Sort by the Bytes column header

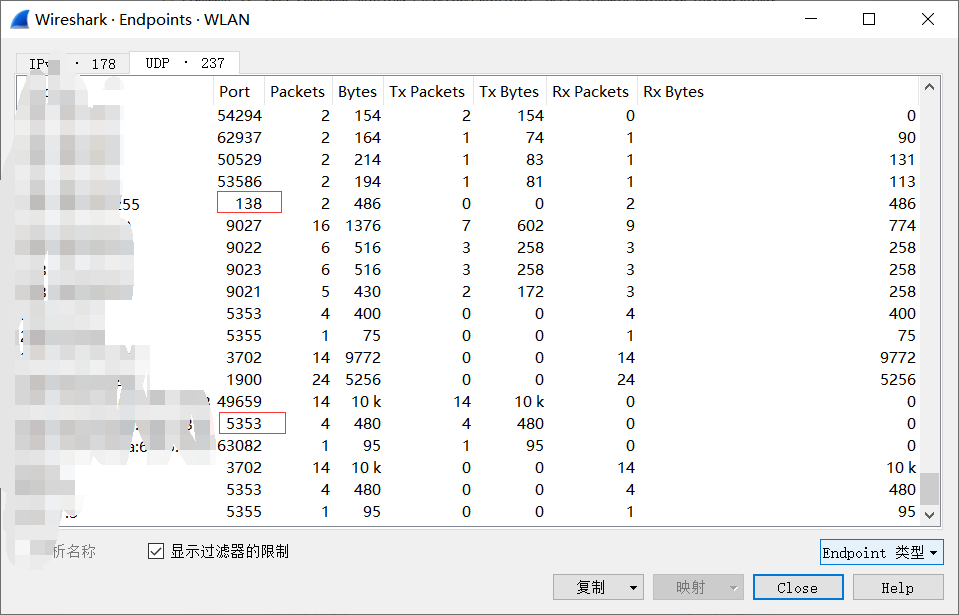(x=357, y=91)
